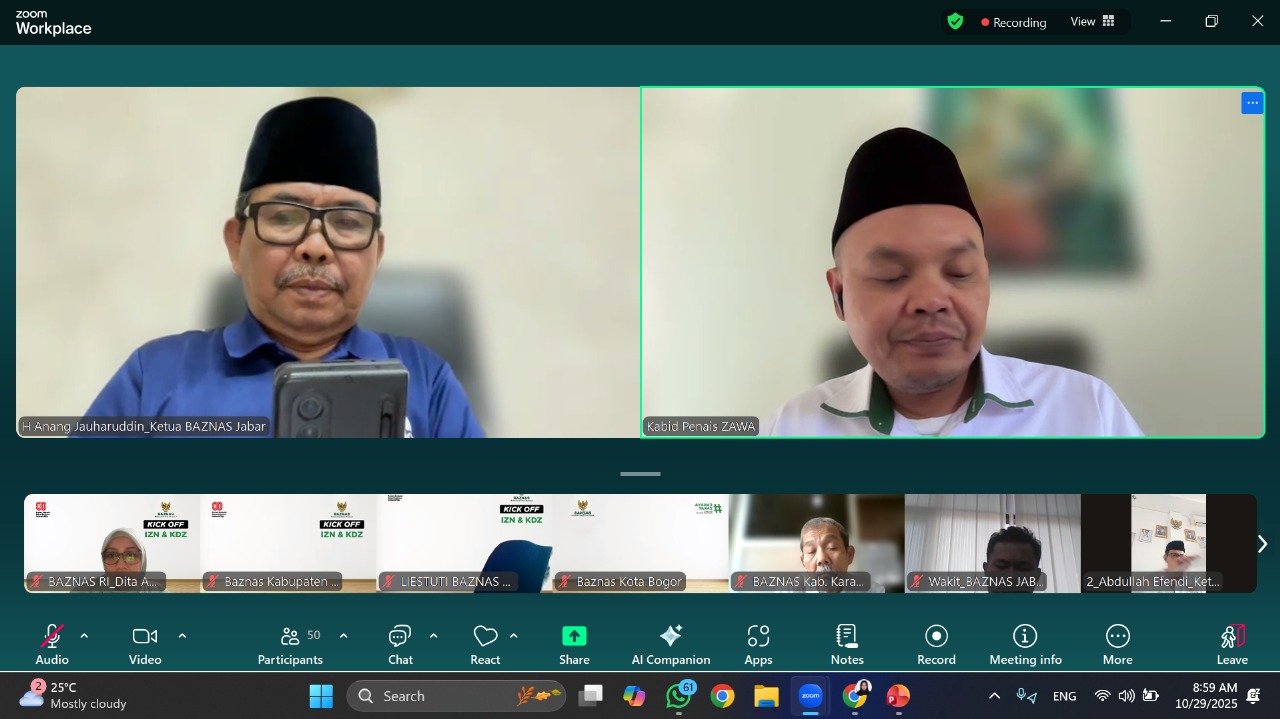Unmute the microphone Audio button
Image resolution: width=1280 pixels, height=719 pixels.
coord(52,644)
